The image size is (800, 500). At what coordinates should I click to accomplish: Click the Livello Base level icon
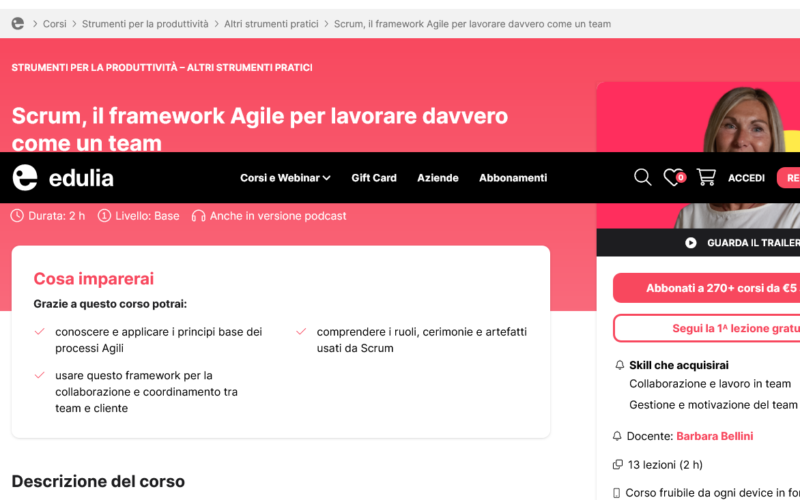pyautogui.click(x=104, y=216)
